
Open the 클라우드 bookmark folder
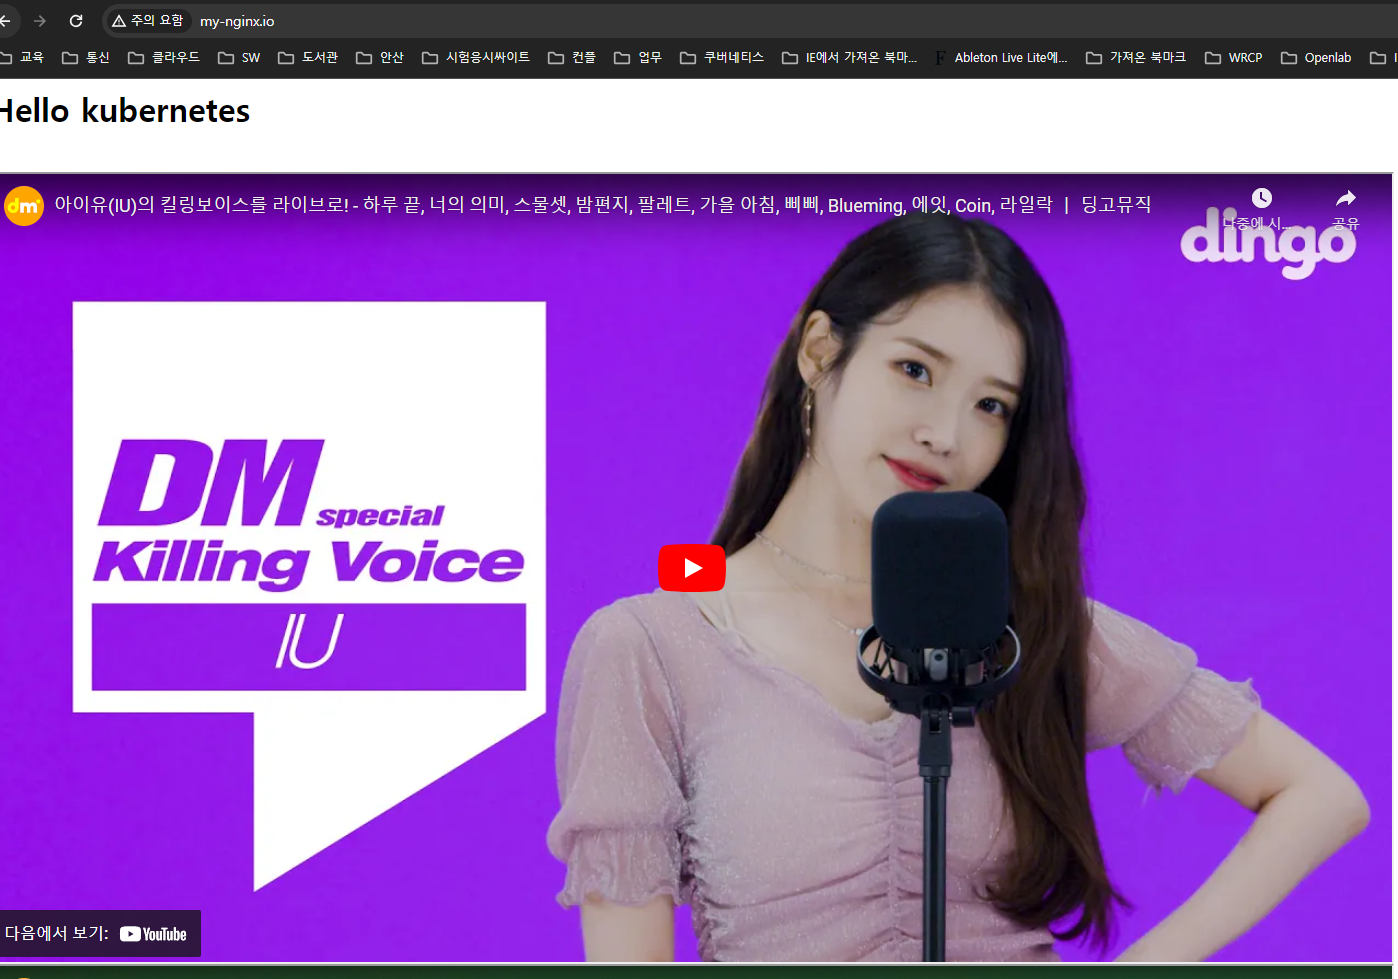point(164,58)
